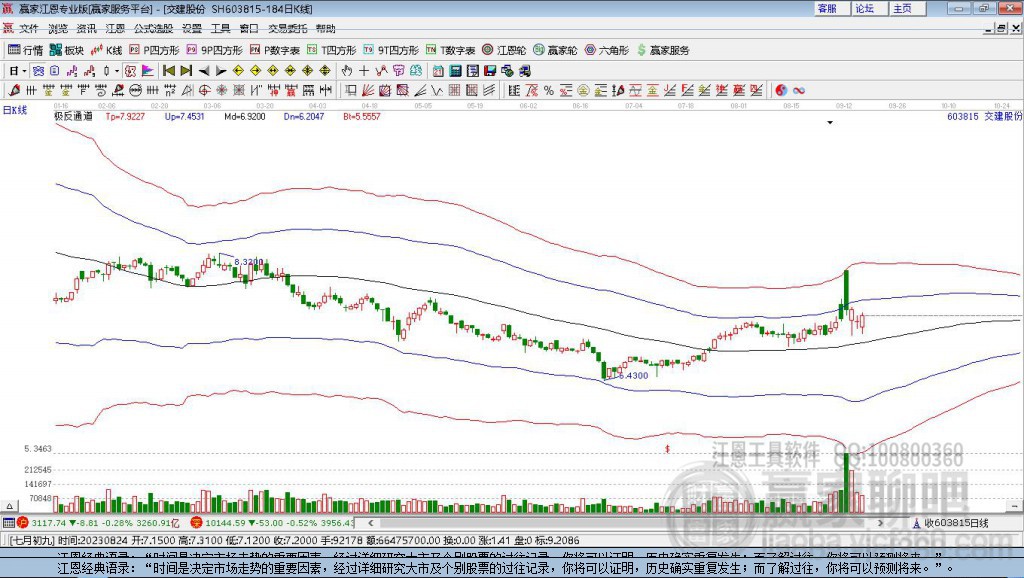Click the 8.3200 high price marker
The height and width of the screenshot is (578, 1024).
[x=248, y=262]
